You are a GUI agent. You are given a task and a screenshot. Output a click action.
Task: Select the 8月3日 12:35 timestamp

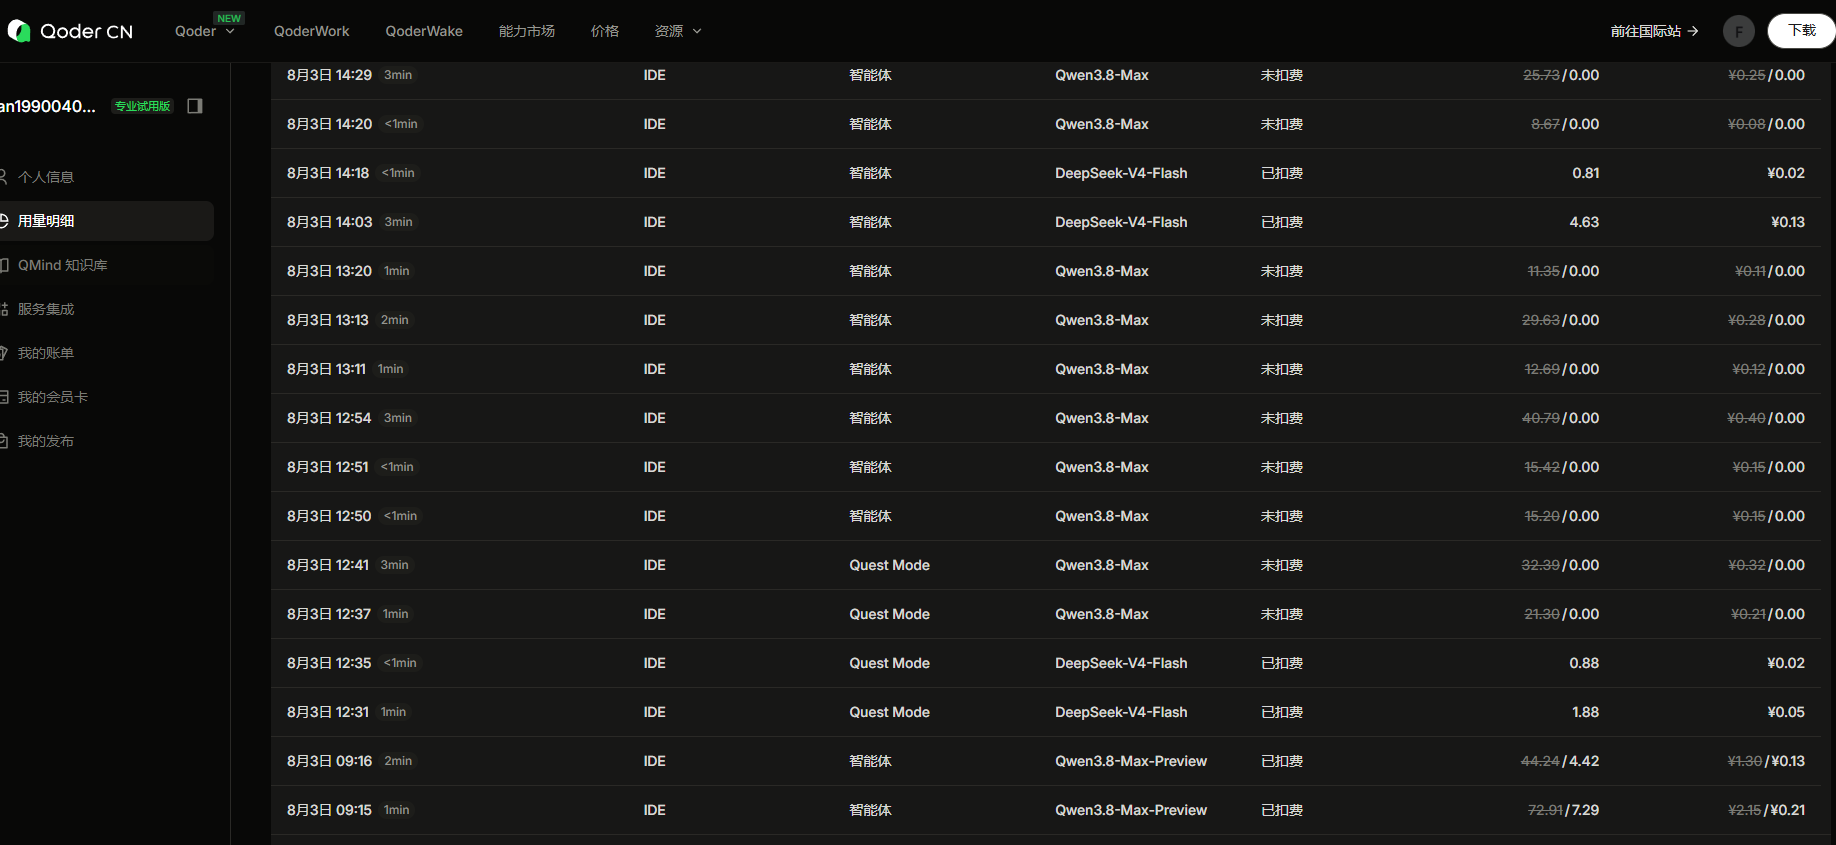tap(329, 663)
